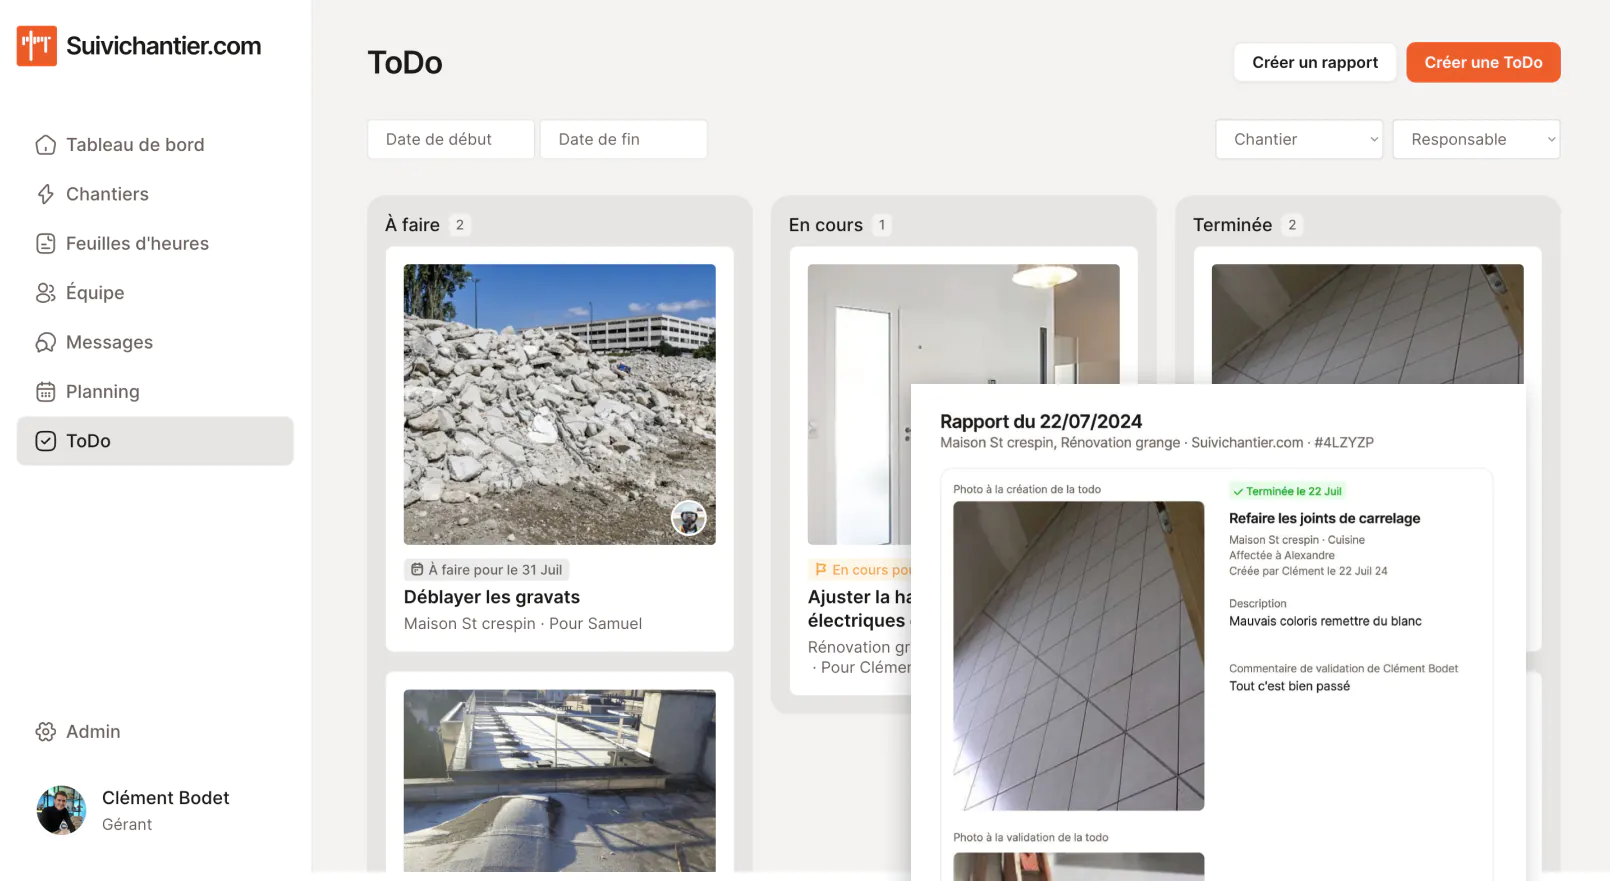1610x881 pixels.
Task: Click the Messages chat bubble icon
Action: (x=45, y=342)
